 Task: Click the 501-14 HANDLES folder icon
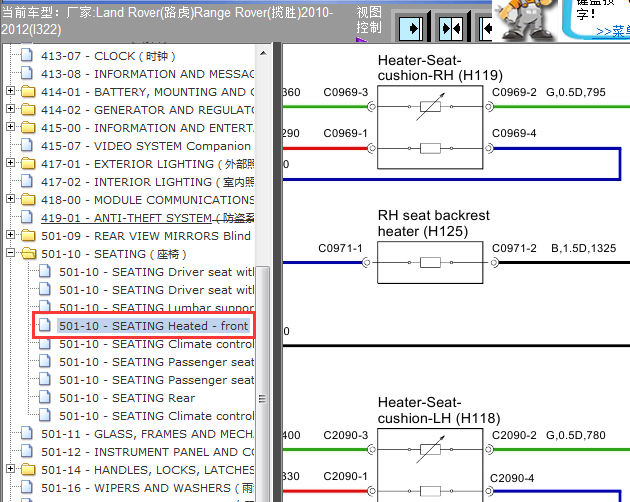[28, 469]
